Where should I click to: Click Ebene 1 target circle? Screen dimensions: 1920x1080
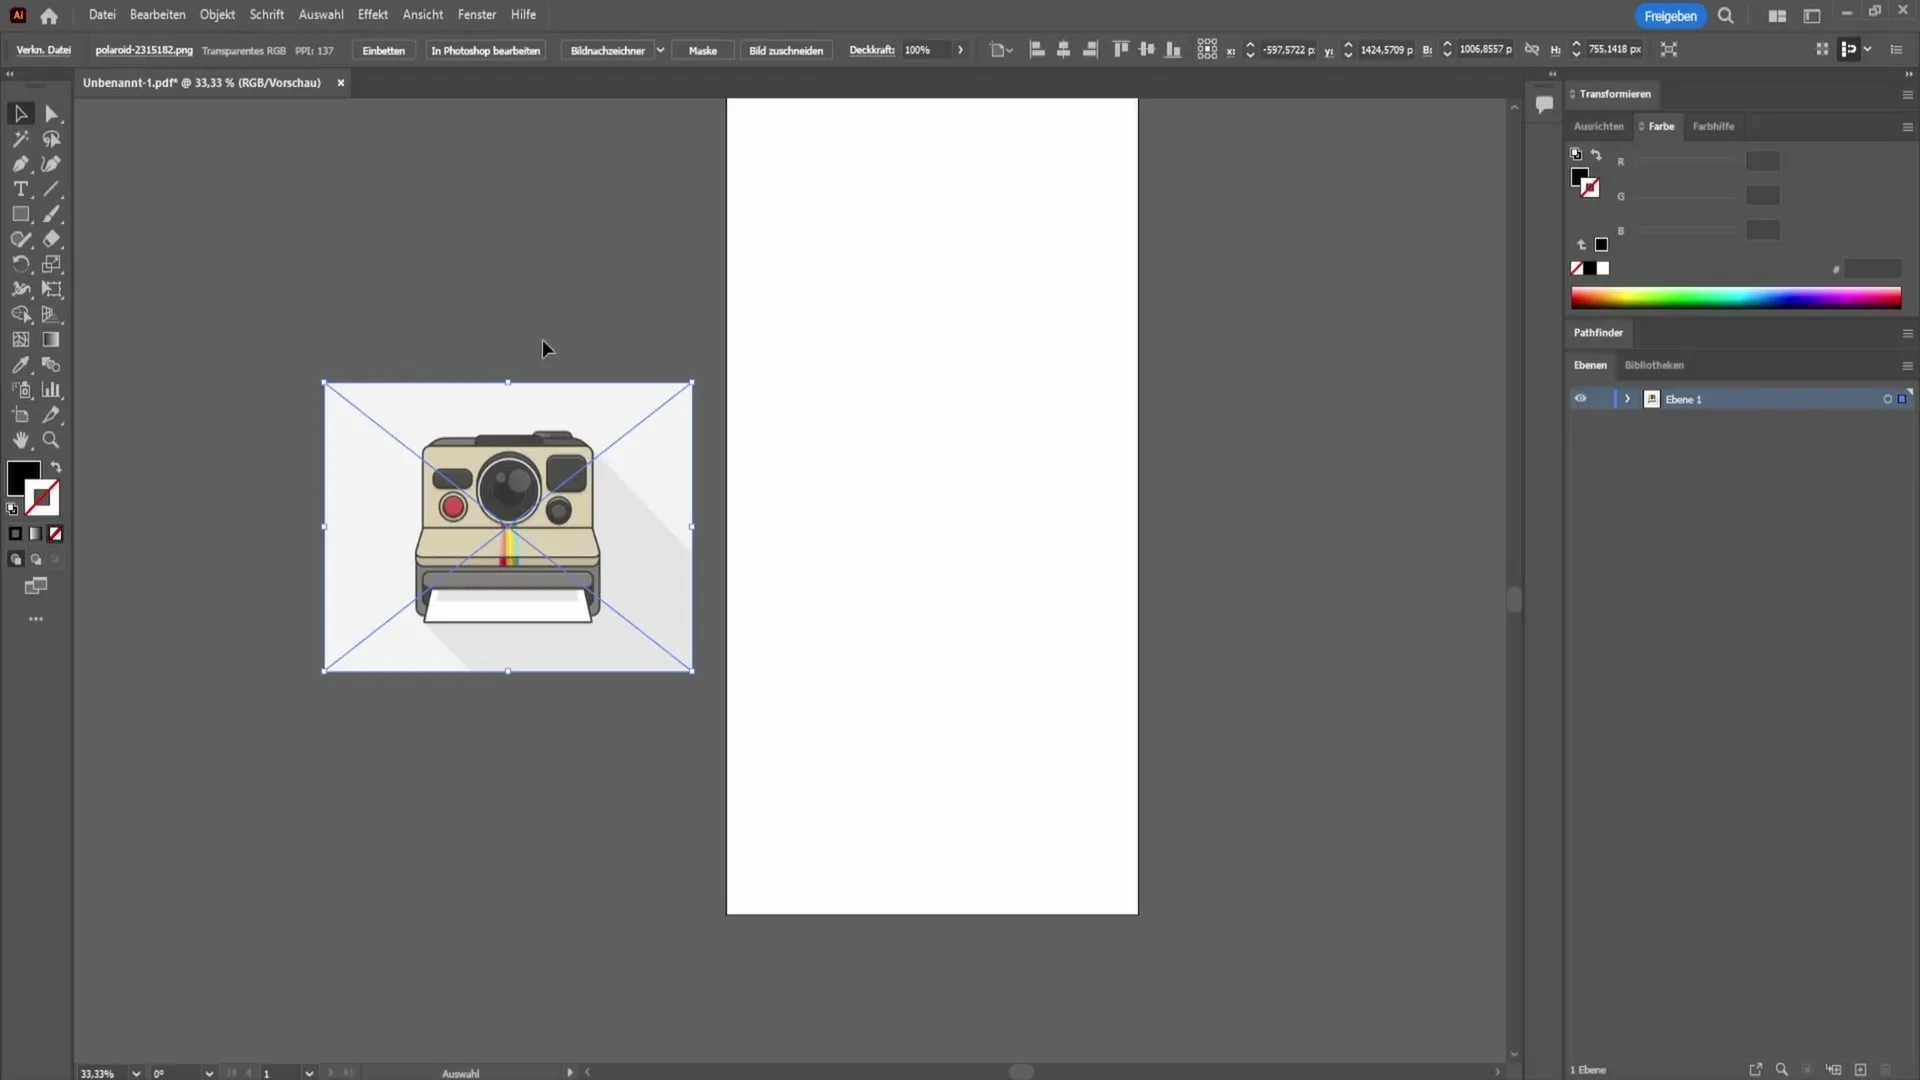(1887, 399)
